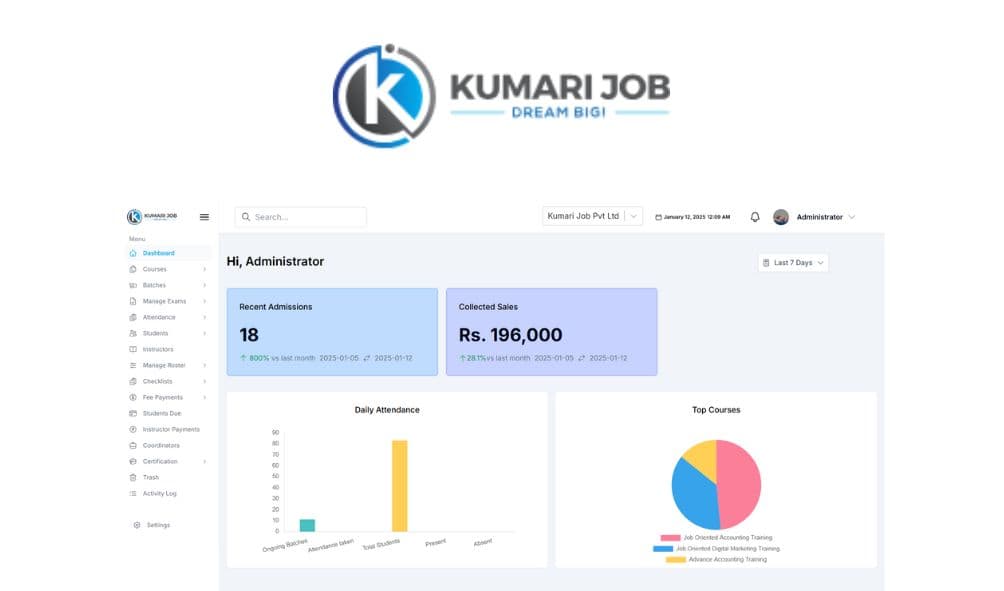The width and height of the screenshot is (1004, 591).
Task: Open notifications bell icon
Action: pos(755,217)
